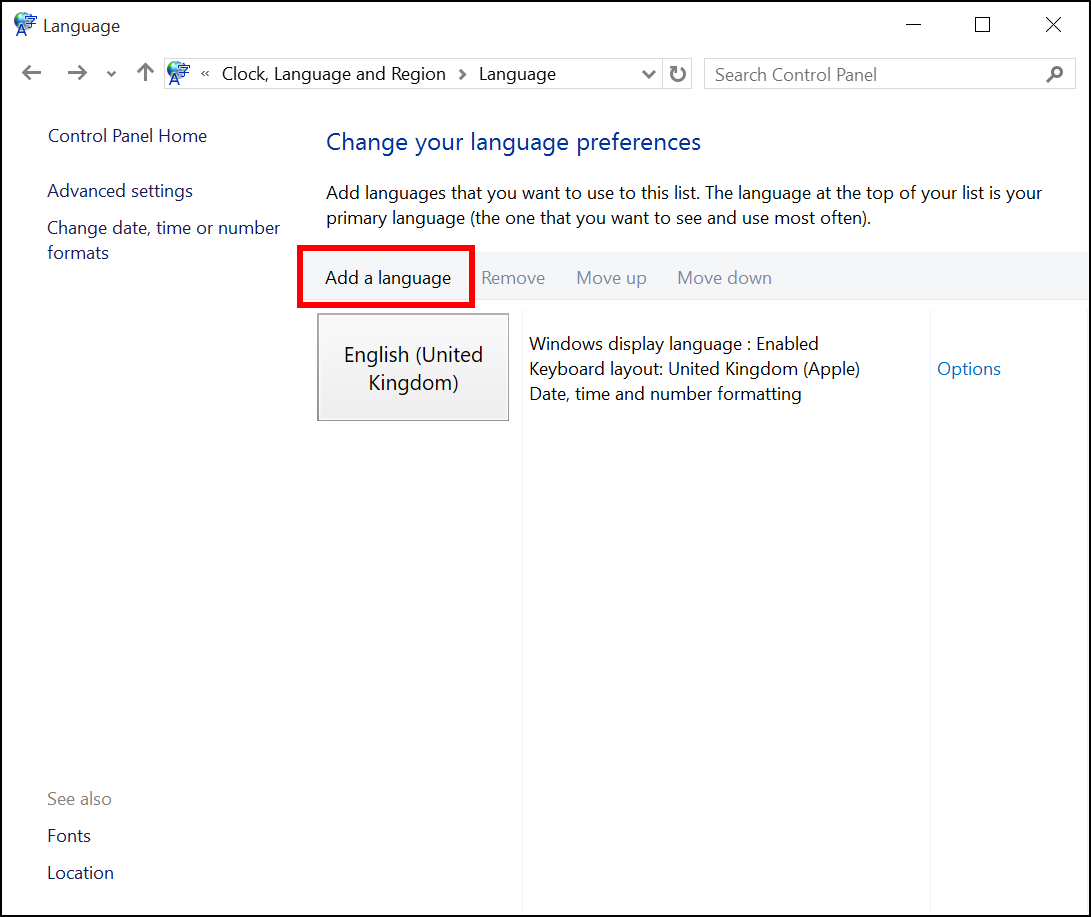Viewport: 1091px width, 917px height.
Task: Click the Forward navigation arrow
Action: tap(77, 73)
